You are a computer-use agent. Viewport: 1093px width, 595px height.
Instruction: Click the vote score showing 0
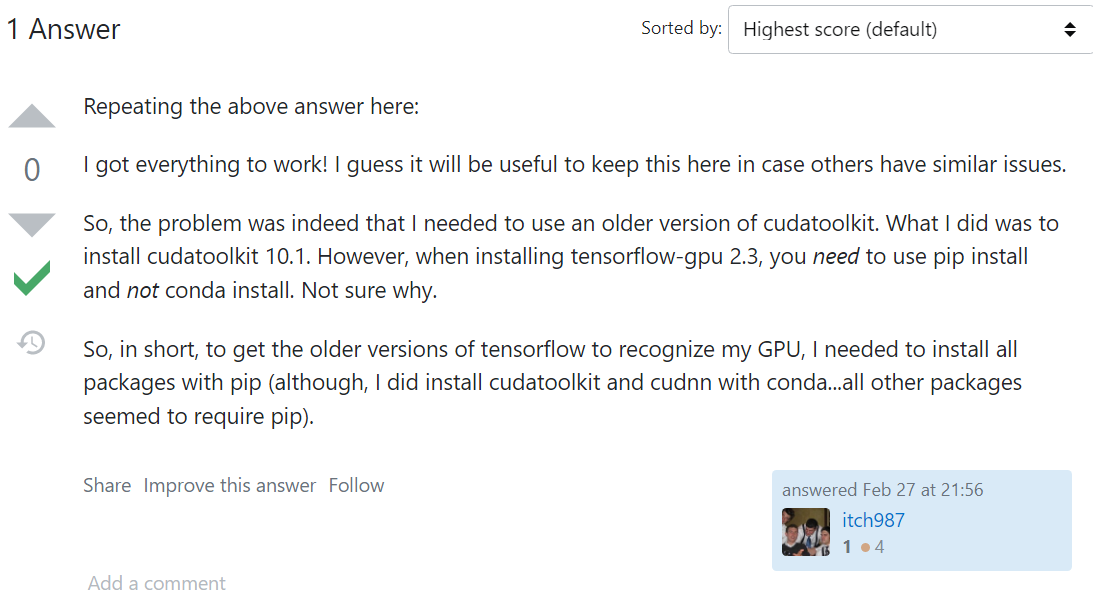[30, 169]
